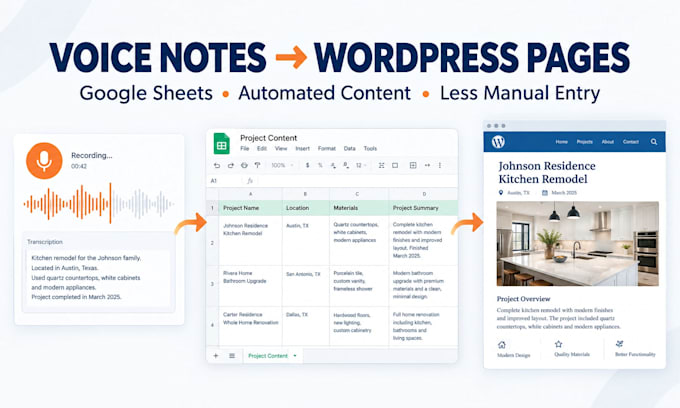This screenshot has width=680, height=408.
Task: Click the Location header cell
Action: coord(306,208)
